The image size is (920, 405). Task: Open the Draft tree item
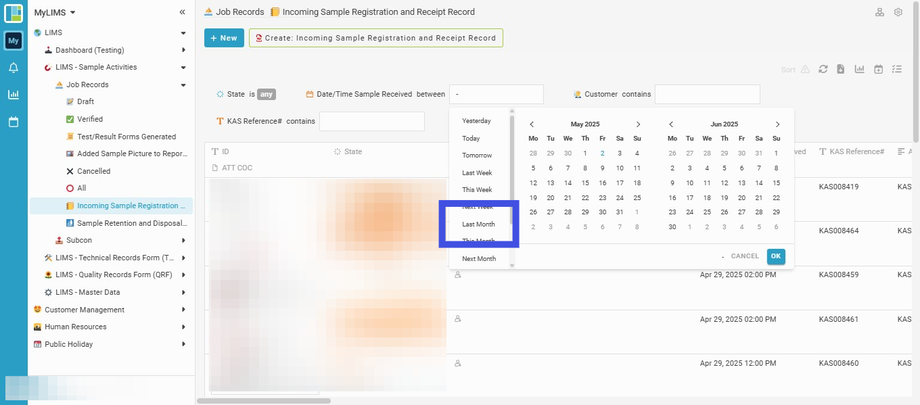point(86,102)
